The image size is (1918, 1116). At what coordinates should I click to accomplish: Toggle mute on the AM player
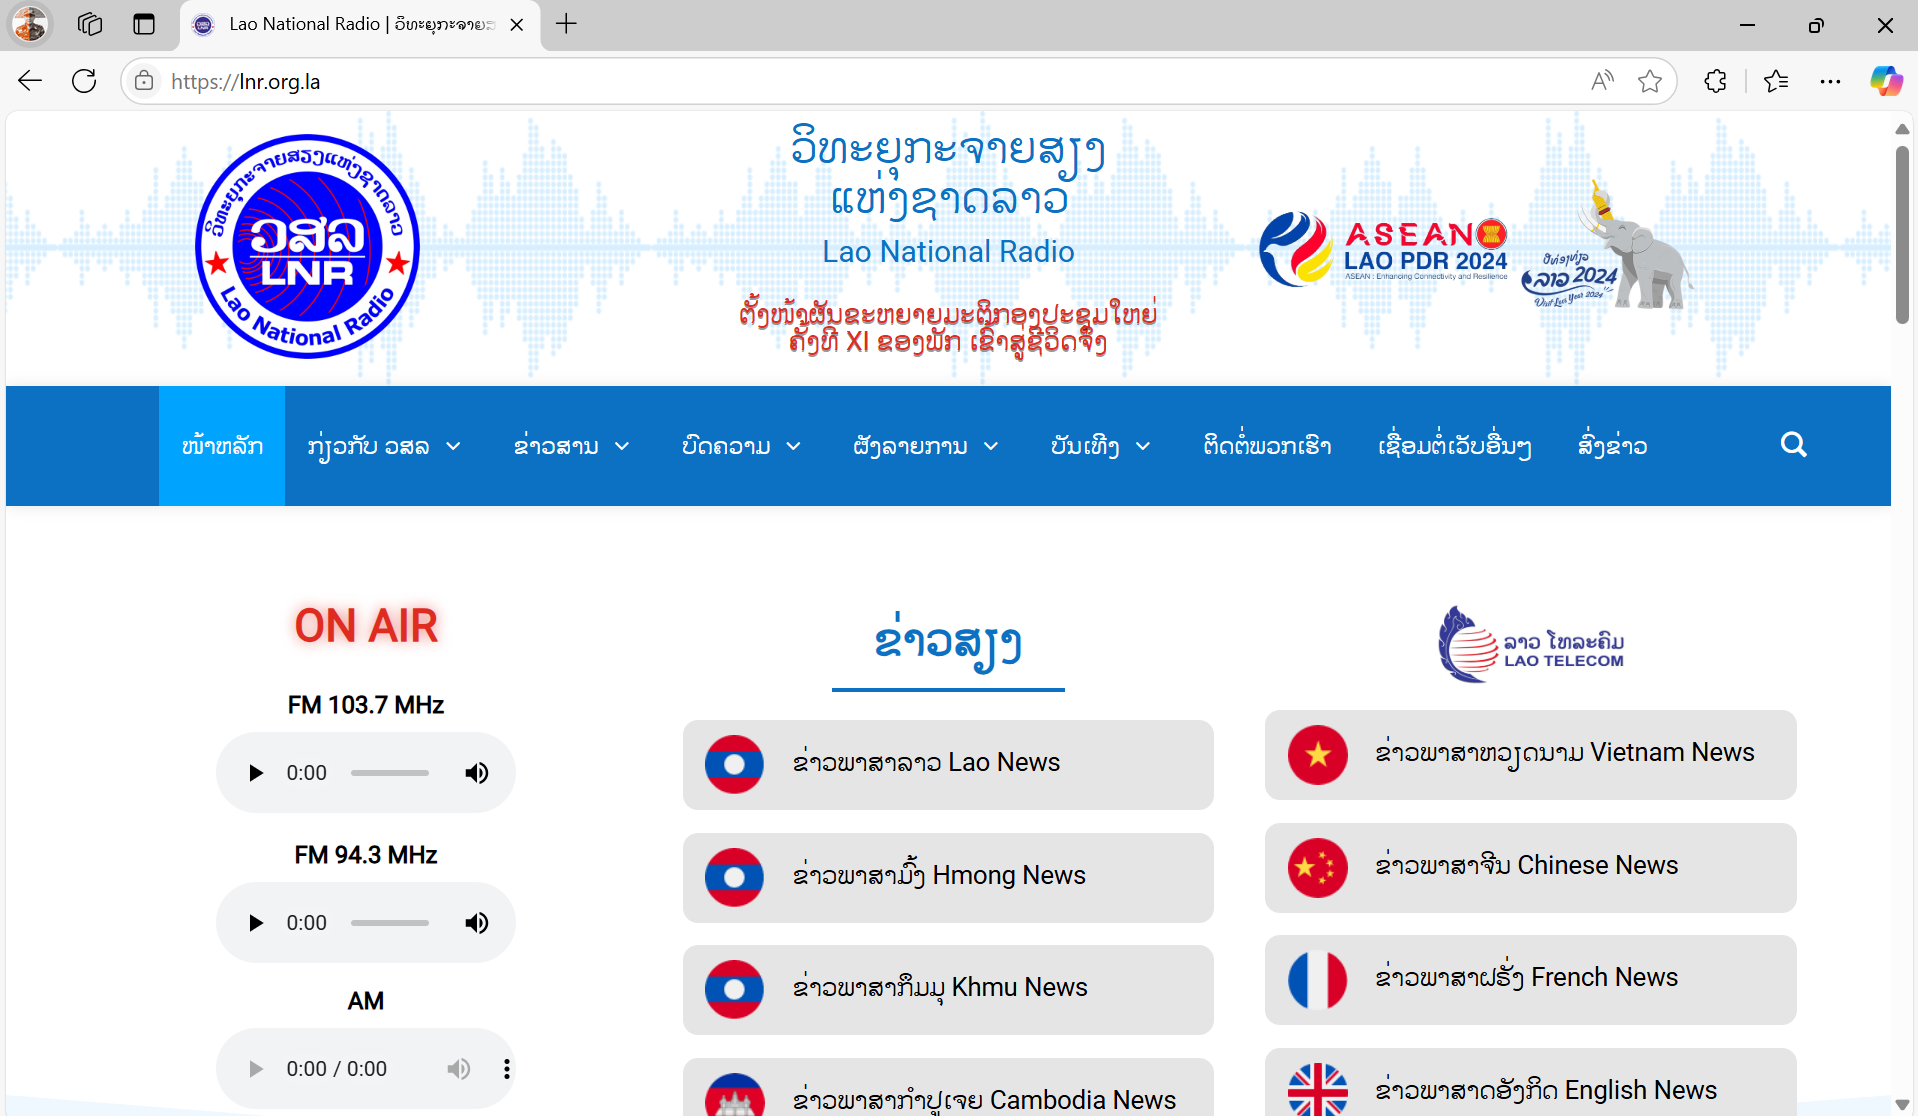[x=458, y=1069]
